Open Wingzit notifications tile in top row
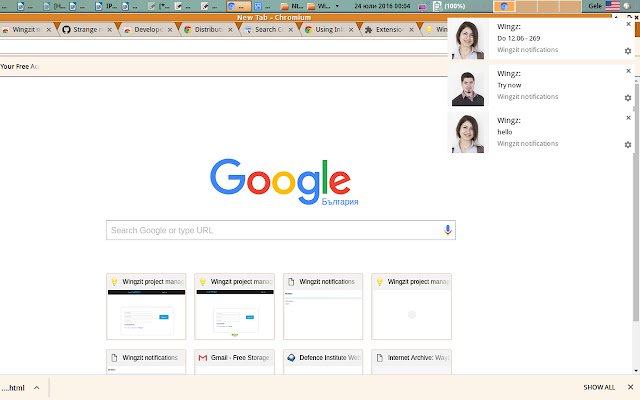Viewport: 640px width, 400px height. pyautogui.click(x=323, y=307)
